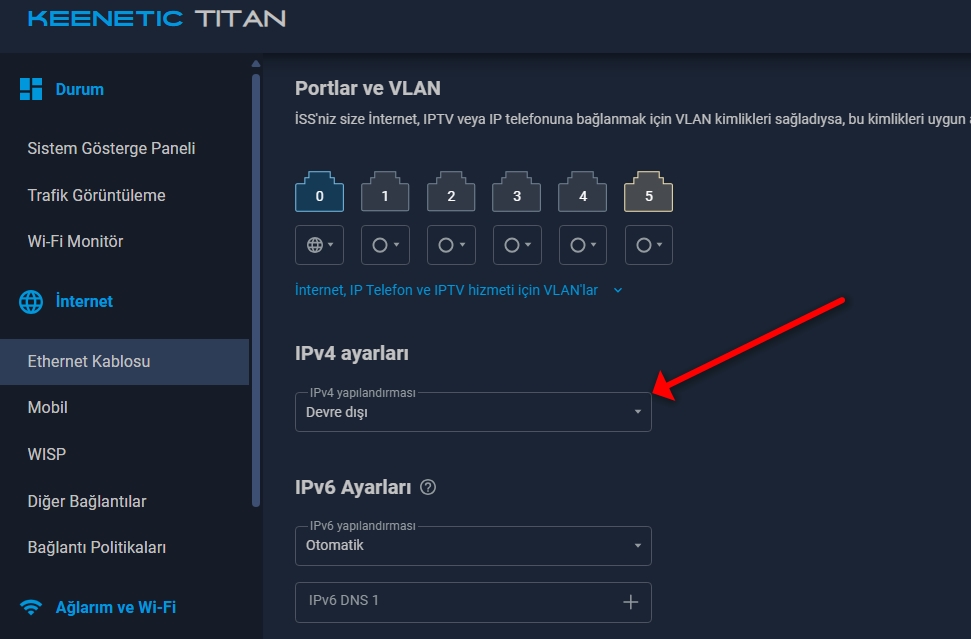Screen dimensions: 971x639
Task: Go to Trafik Görüntüleme page
Action: (97, 196)
